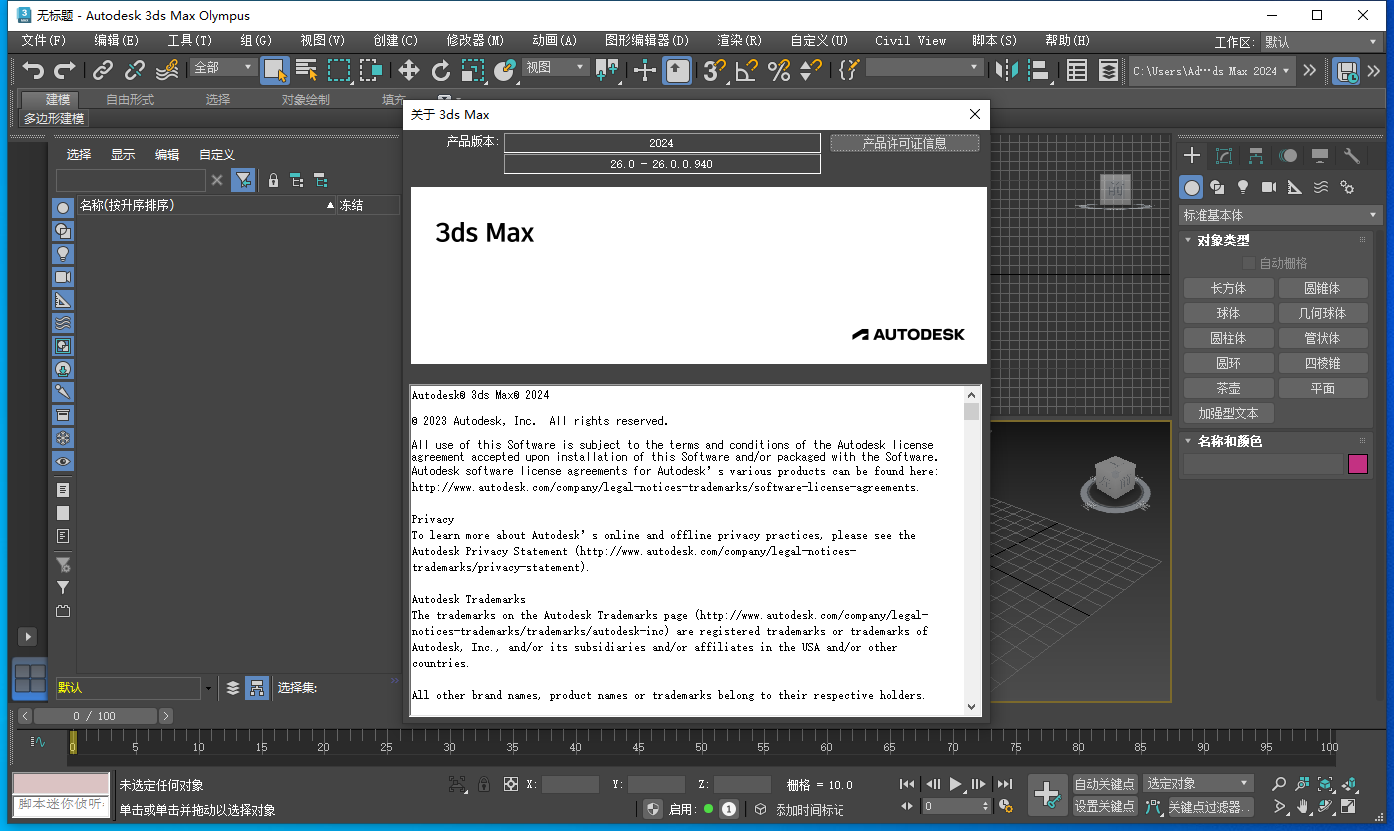Open the 标准基本体 primitives dropdown
The image size is (1394, 831).
[x=1280, y=215]
